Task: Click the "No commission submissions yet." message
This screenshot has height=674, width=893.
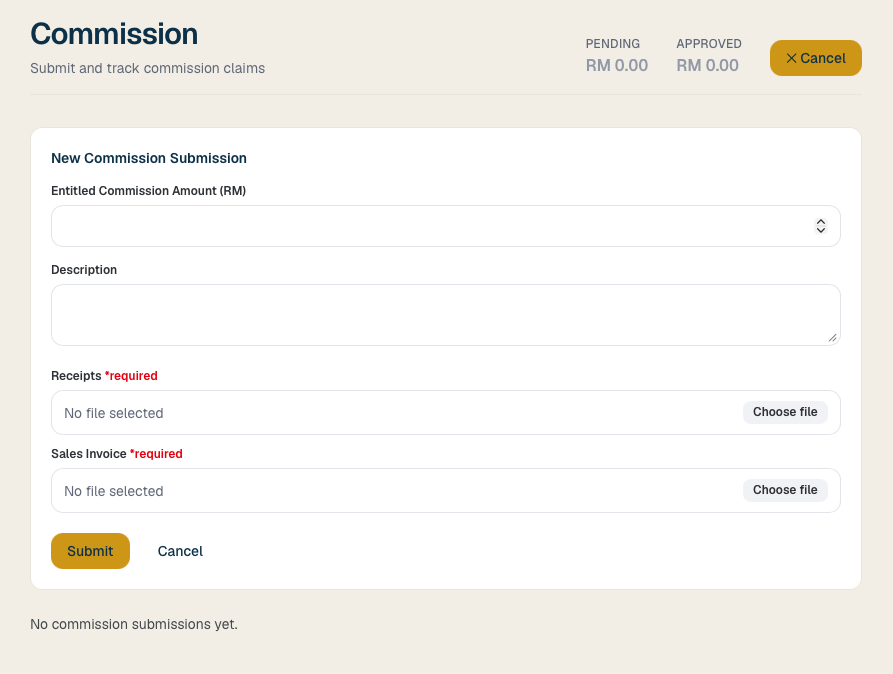Action: click(x=134, y=624)
